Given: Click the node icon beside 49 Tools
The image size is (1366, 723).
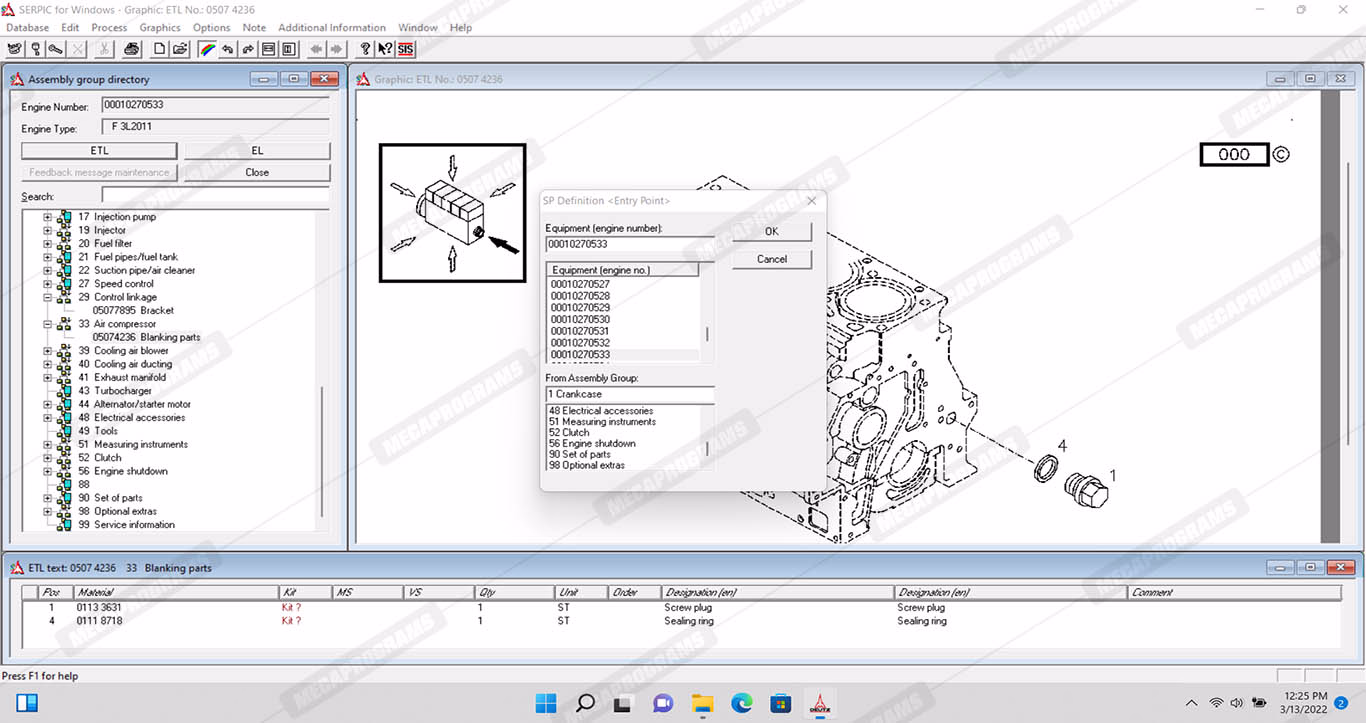Looking at the screenshot, I should pos(65,431).
